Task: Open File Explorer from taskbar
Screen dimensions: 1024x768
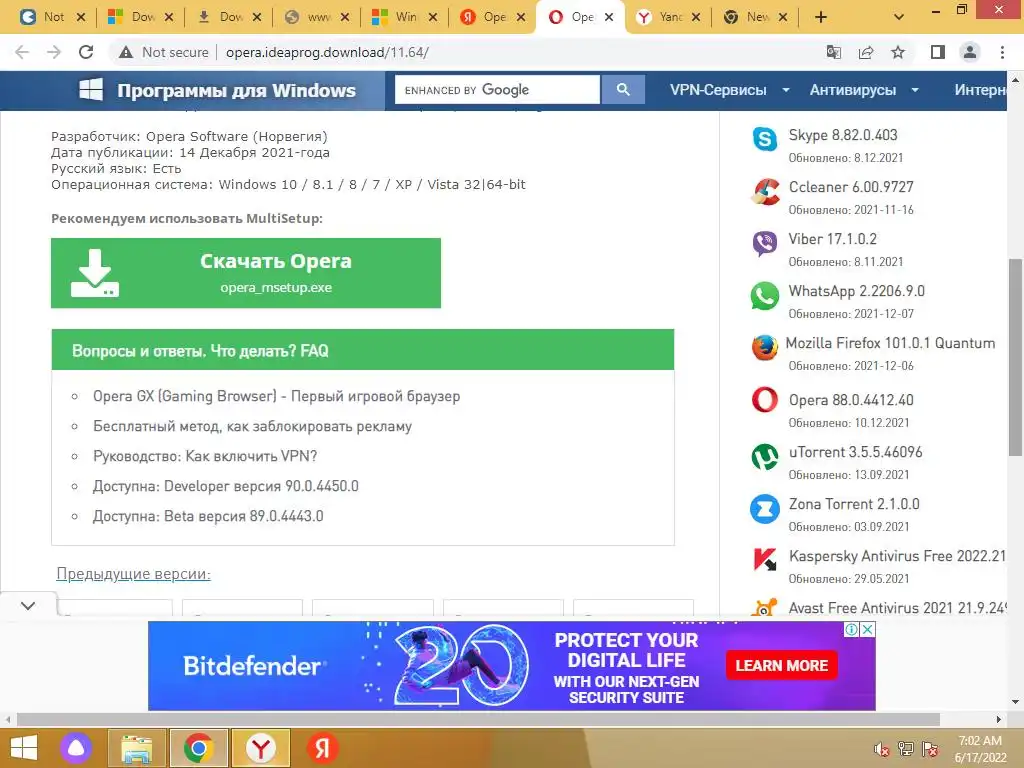Action: point(136,748)
